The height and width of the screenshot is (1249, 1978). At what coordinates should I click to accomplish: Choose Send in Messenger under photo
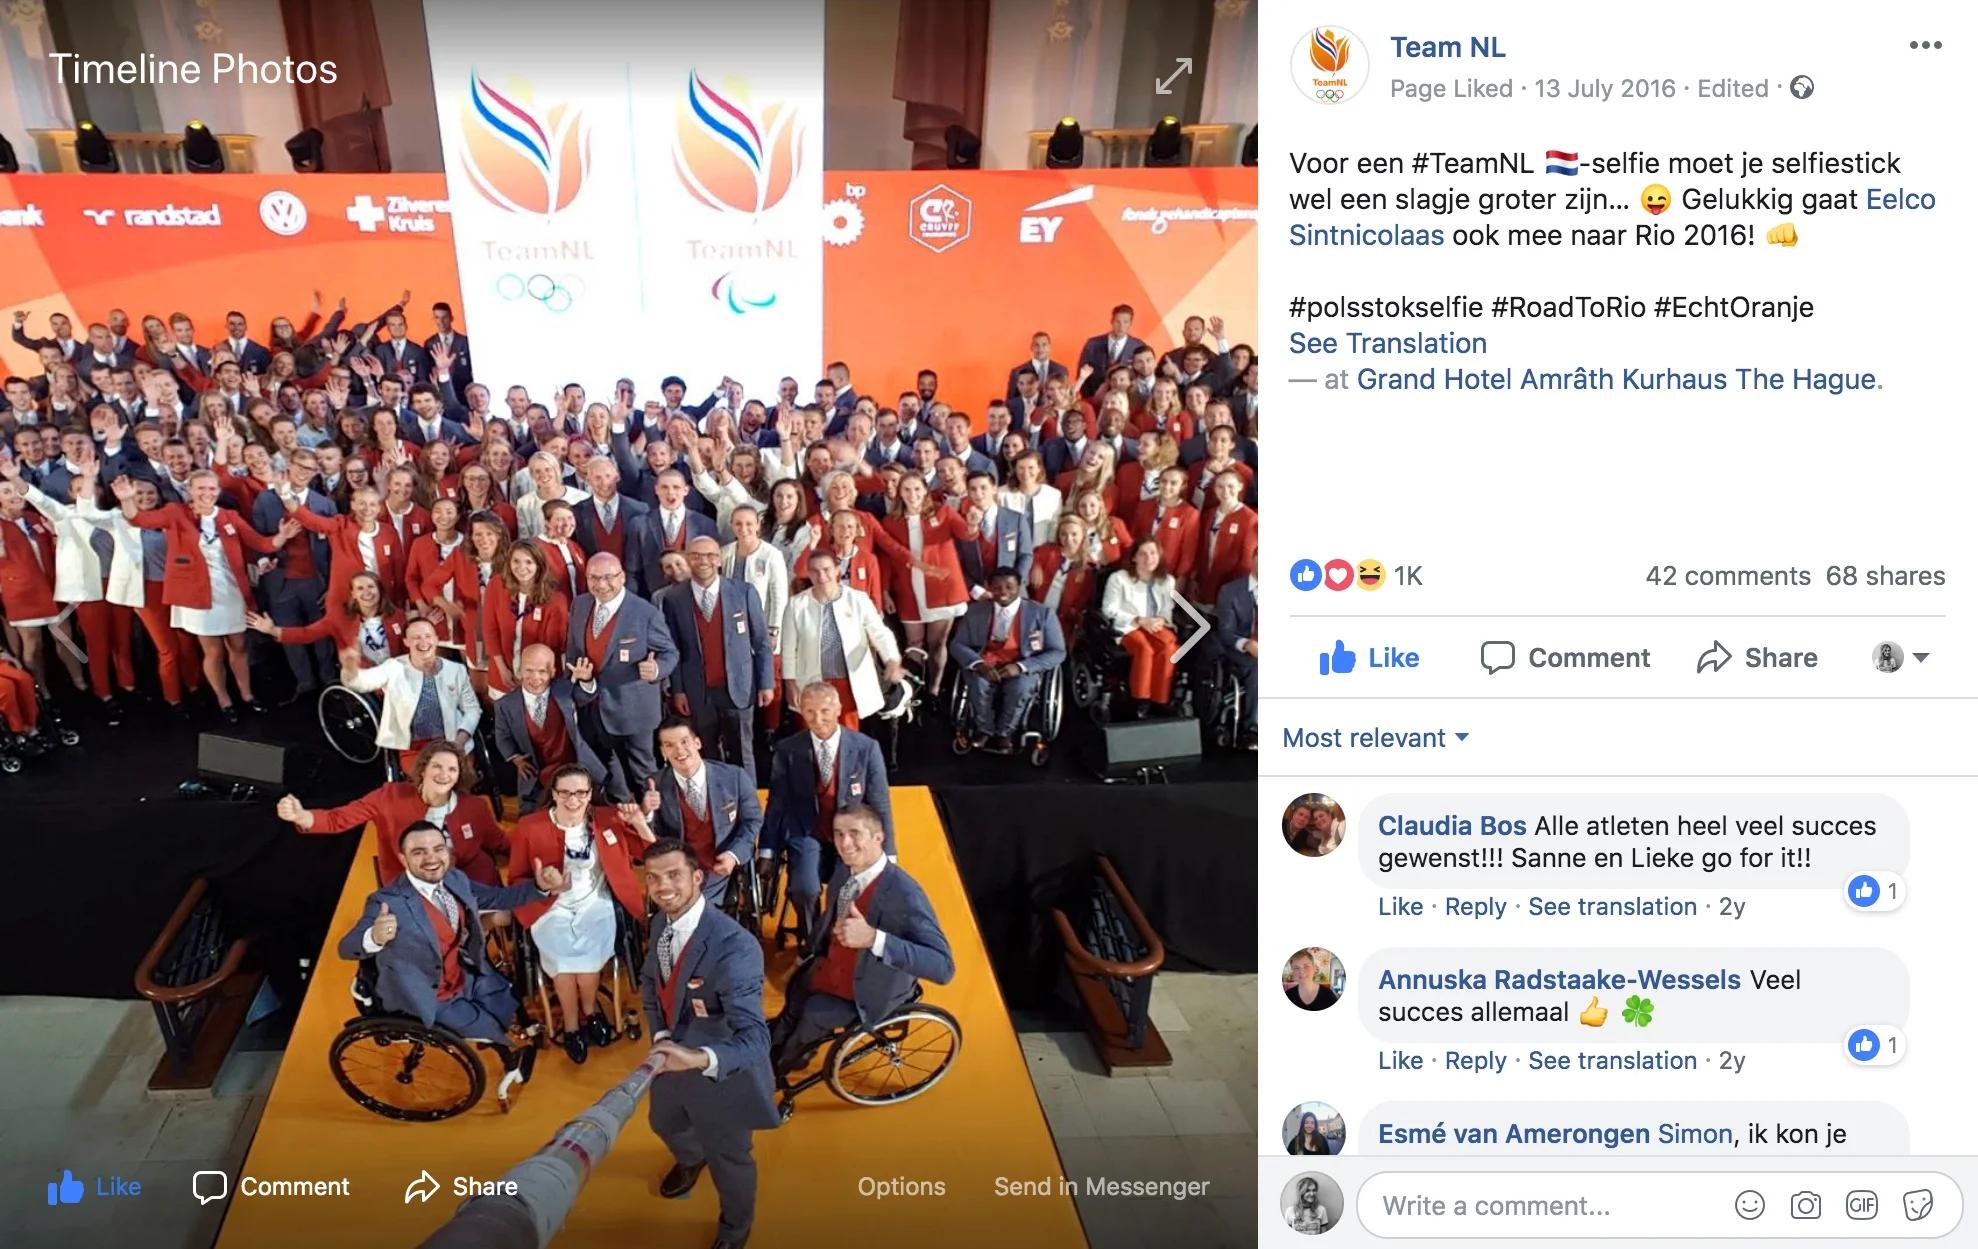pos(1101,1187)
